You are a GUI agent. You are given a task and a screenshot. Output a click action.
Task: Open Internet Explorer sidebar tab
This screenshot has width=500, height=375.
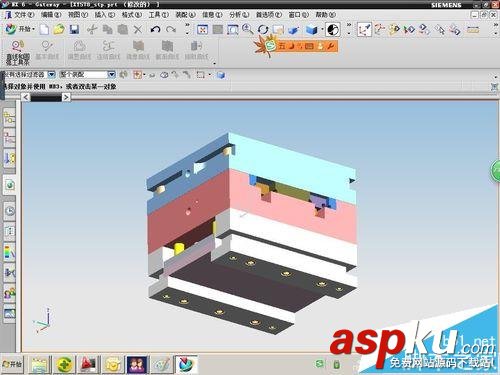pyautogui.click(x=10, y=185)
